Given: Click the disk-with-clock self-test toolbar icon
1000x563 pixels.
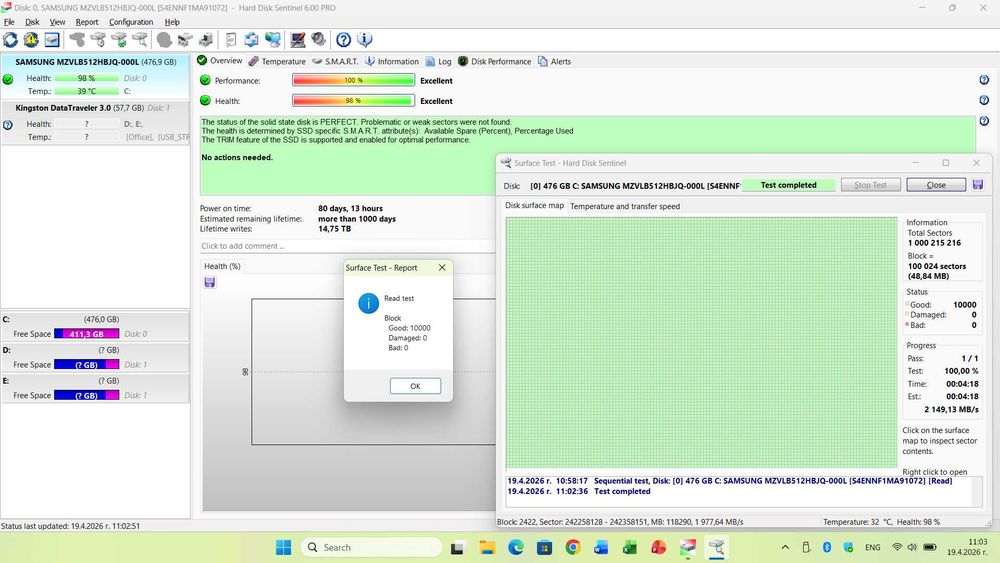Looking at the screenshot, I should [98, 40].
